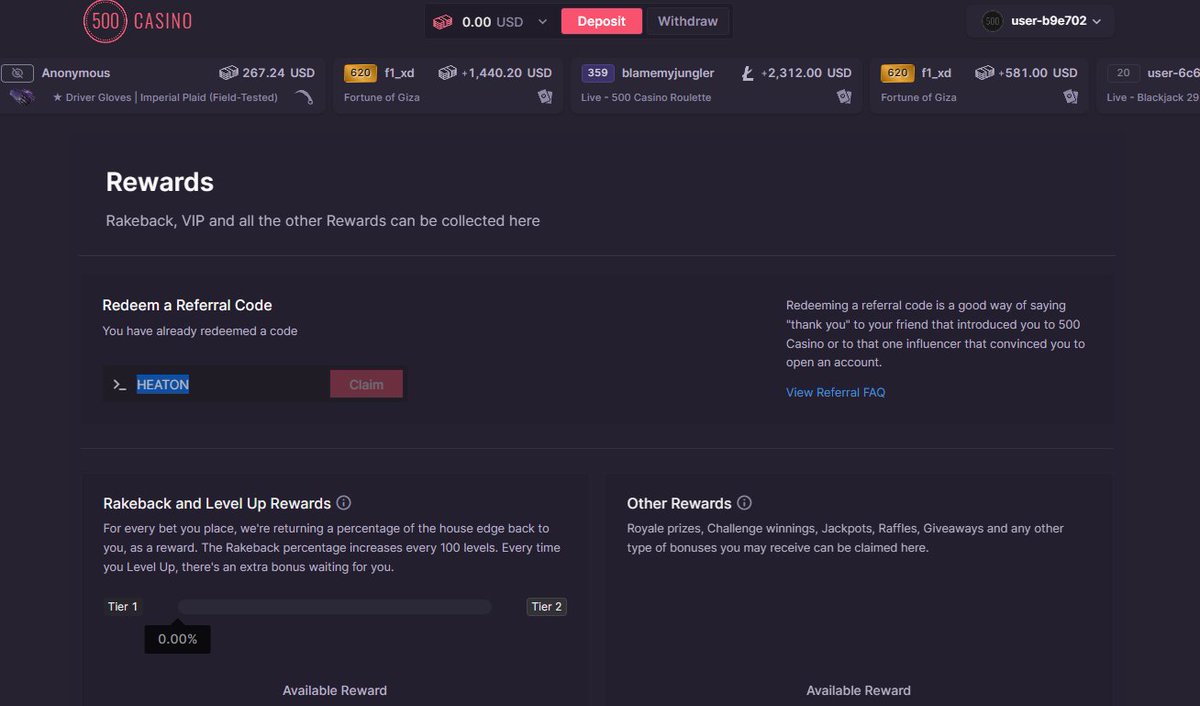Click the first gold 620 level badge
The width and height of the screenshot is (1200, 706).
361,73
